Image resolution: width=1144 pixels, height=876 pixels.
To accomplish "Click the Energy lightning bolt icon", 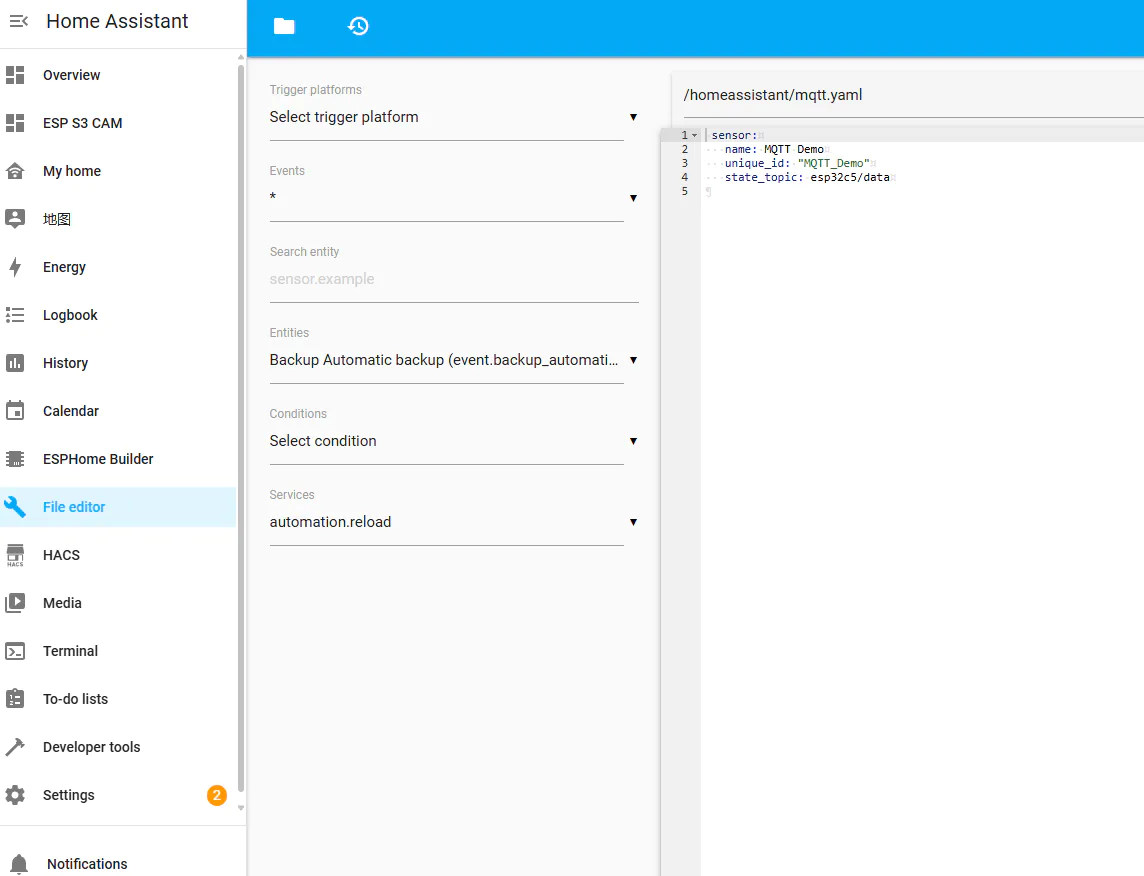I will point(15,267).
